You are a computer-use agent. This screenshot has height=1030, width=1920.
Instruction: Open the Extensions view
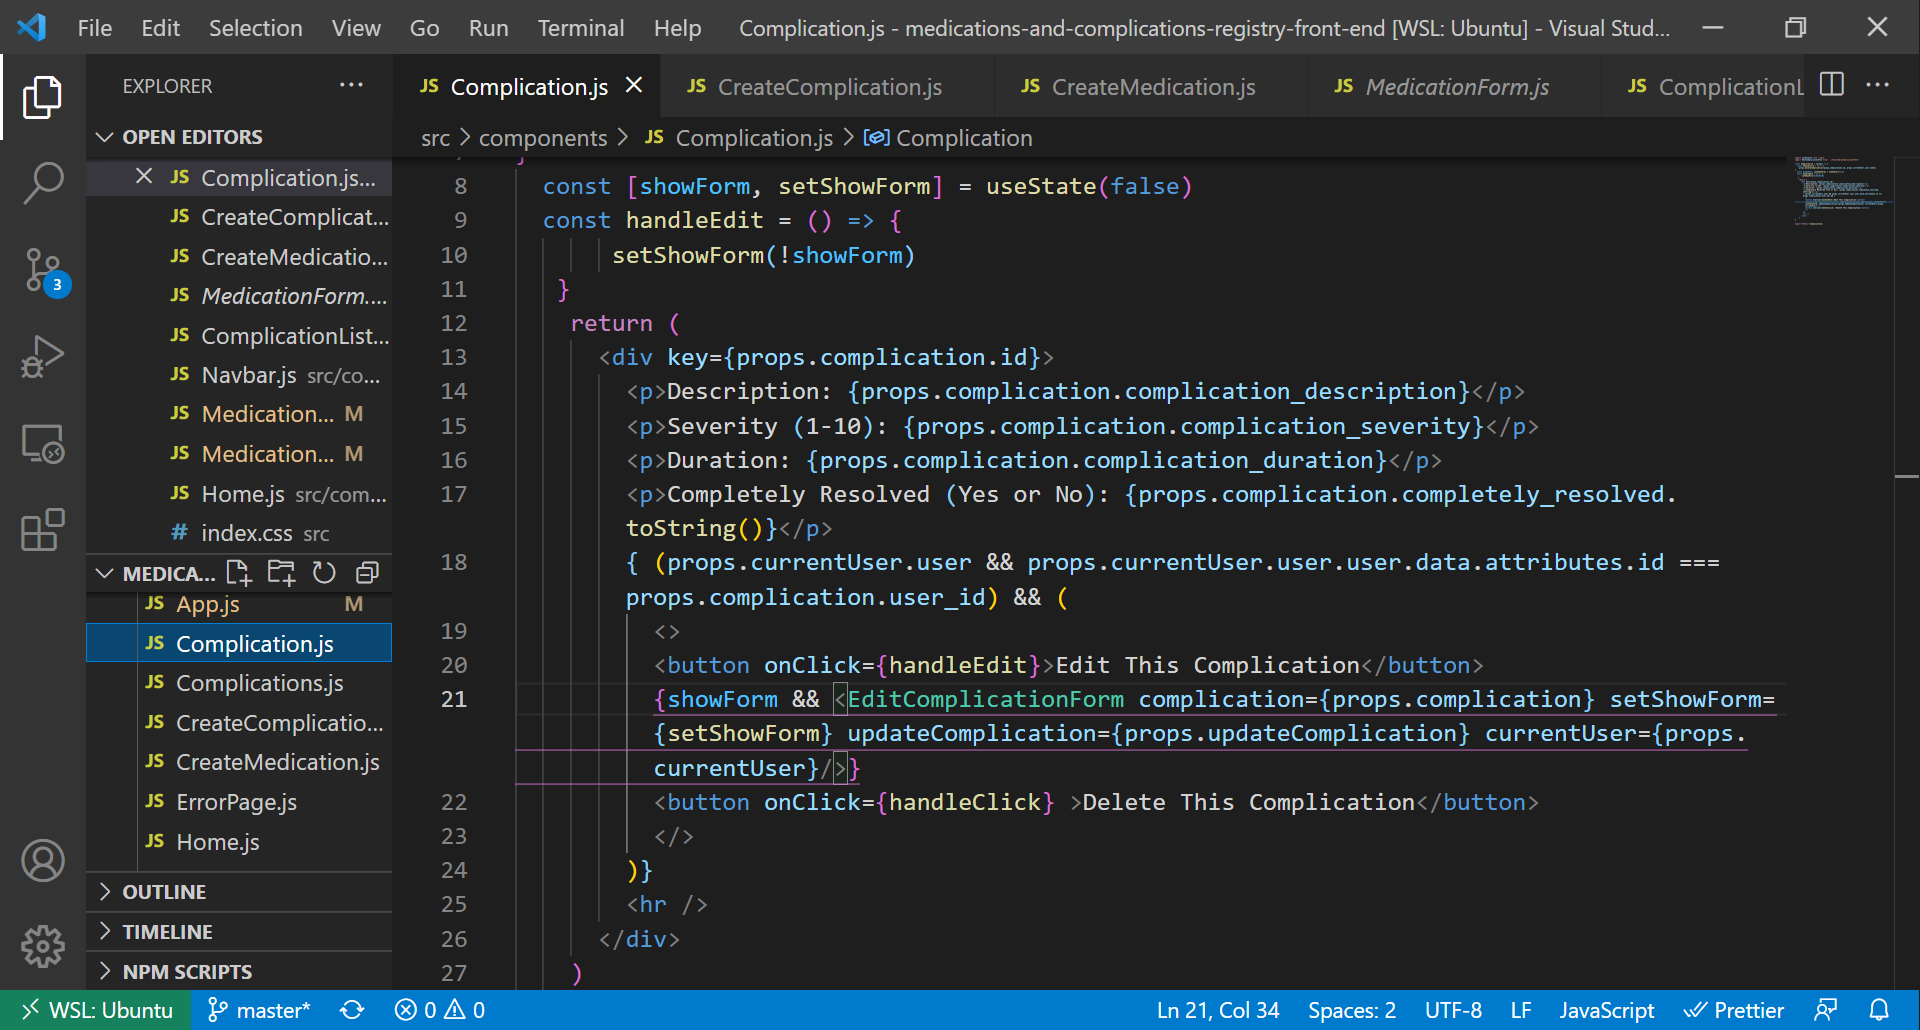(x=43, y=530)
